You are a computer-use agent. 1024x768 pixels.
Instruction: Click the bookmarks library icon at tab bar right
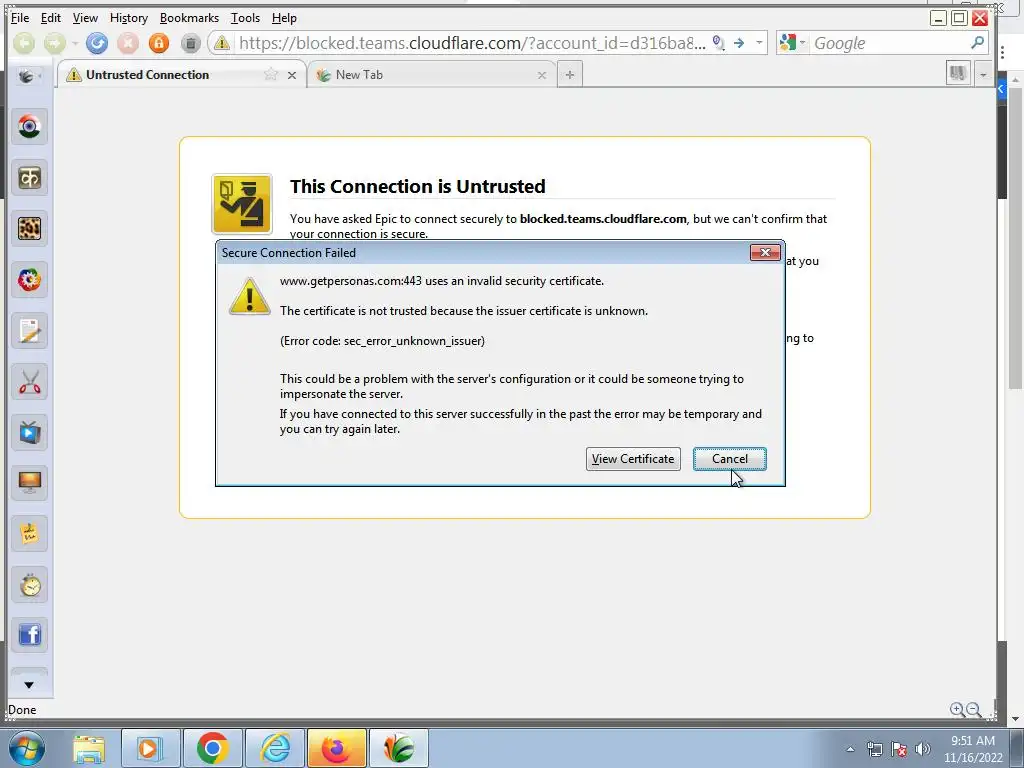tap(958, 73)
